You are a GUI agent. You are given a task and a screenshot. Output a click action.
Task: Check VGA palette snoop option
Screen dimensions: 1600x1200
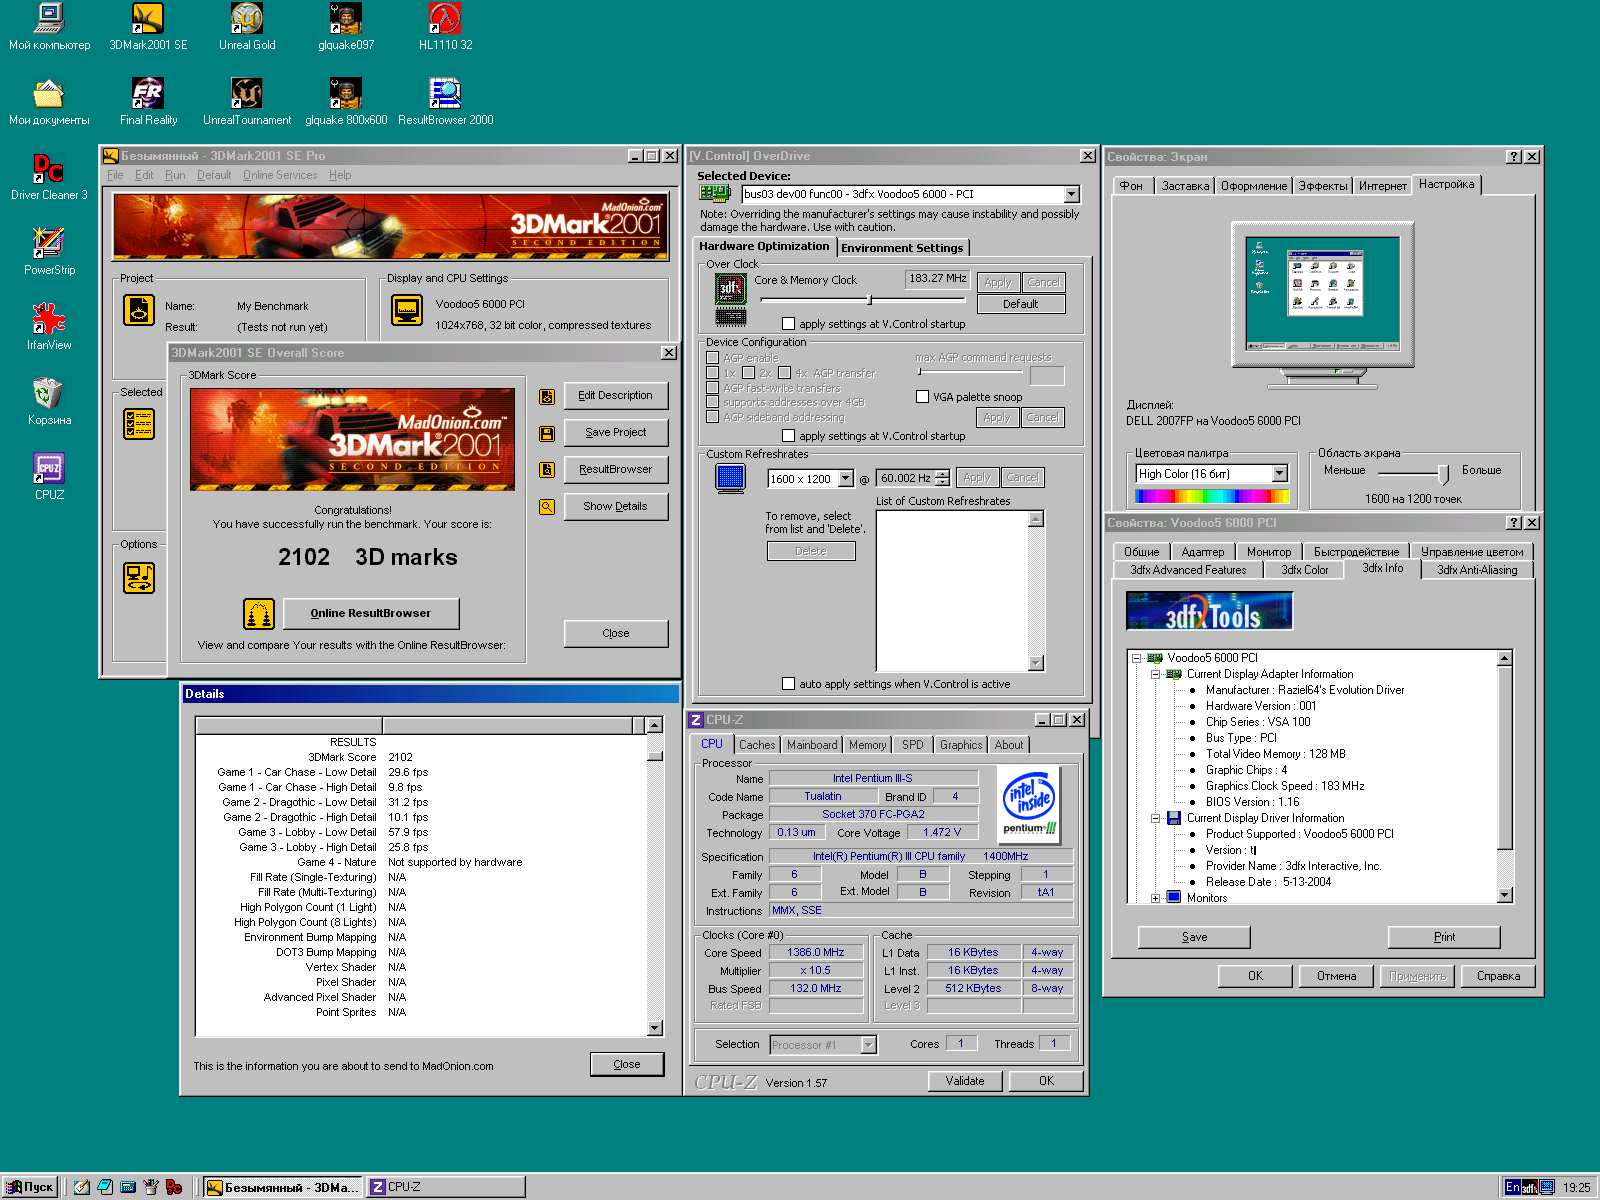pos(922,397)
